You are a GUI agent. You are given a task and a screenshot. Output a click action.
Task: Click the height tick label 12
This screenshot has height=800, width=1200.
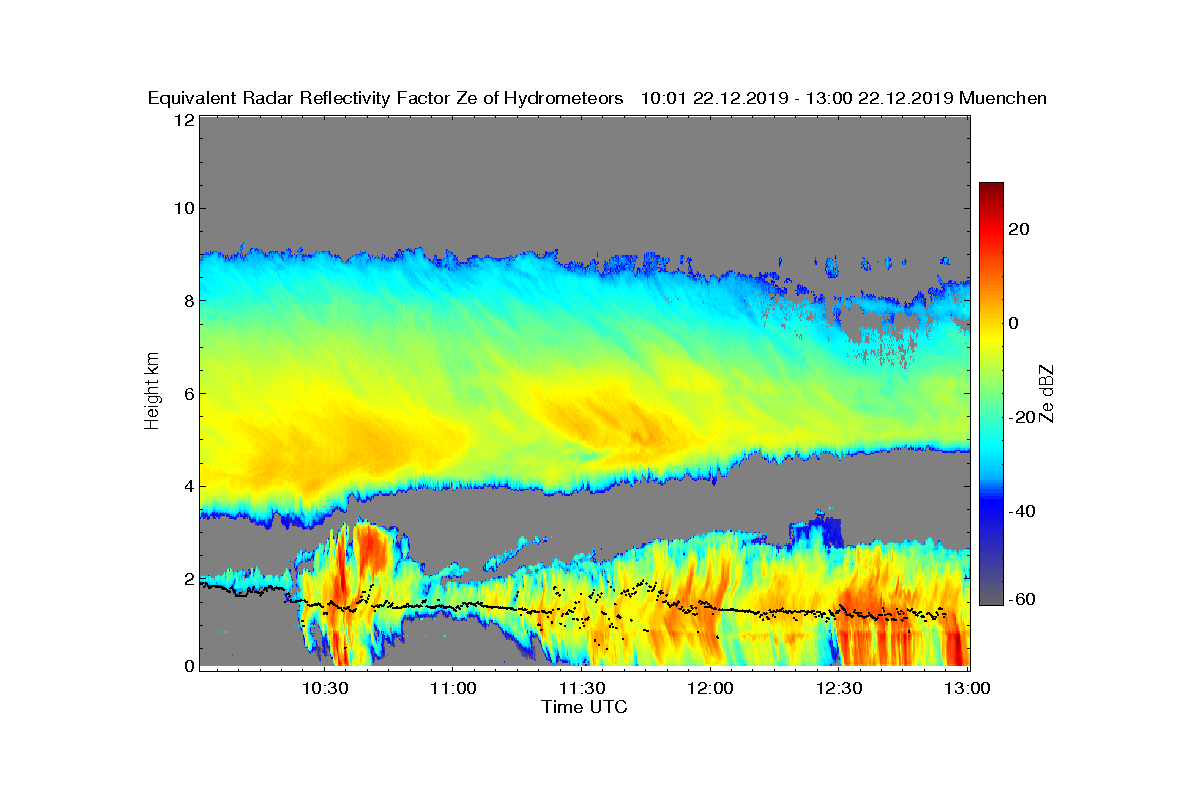[183, 120]
